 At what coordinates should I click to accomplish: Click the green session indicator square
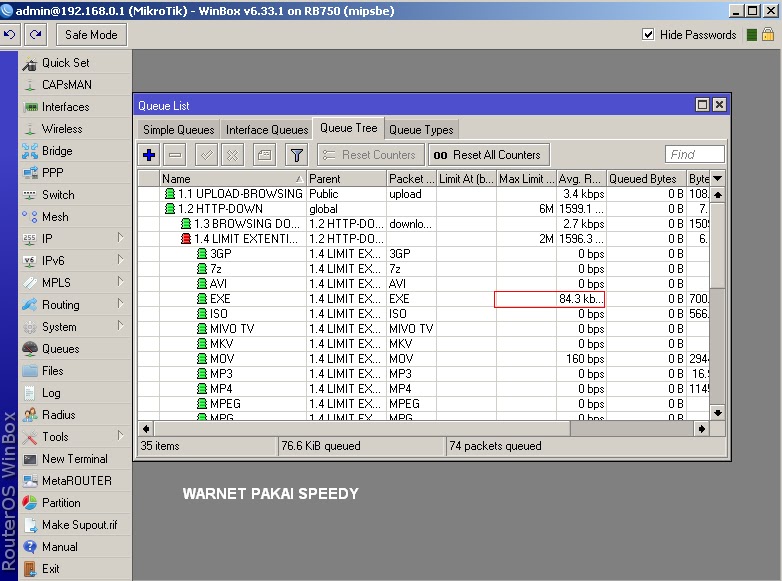[x=752, y=34]
